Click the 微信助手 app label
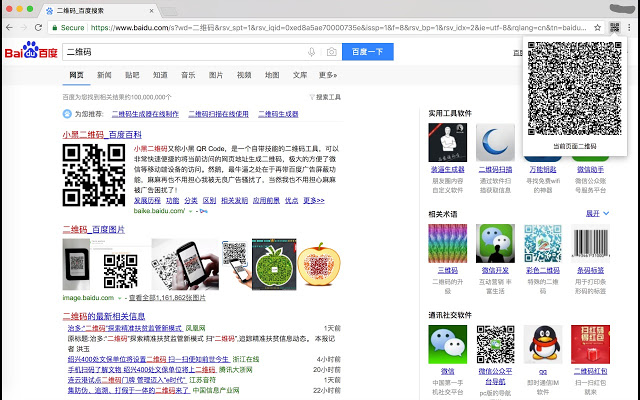Image resolution: width=640 pixels, height=400 pixels. 590,169
